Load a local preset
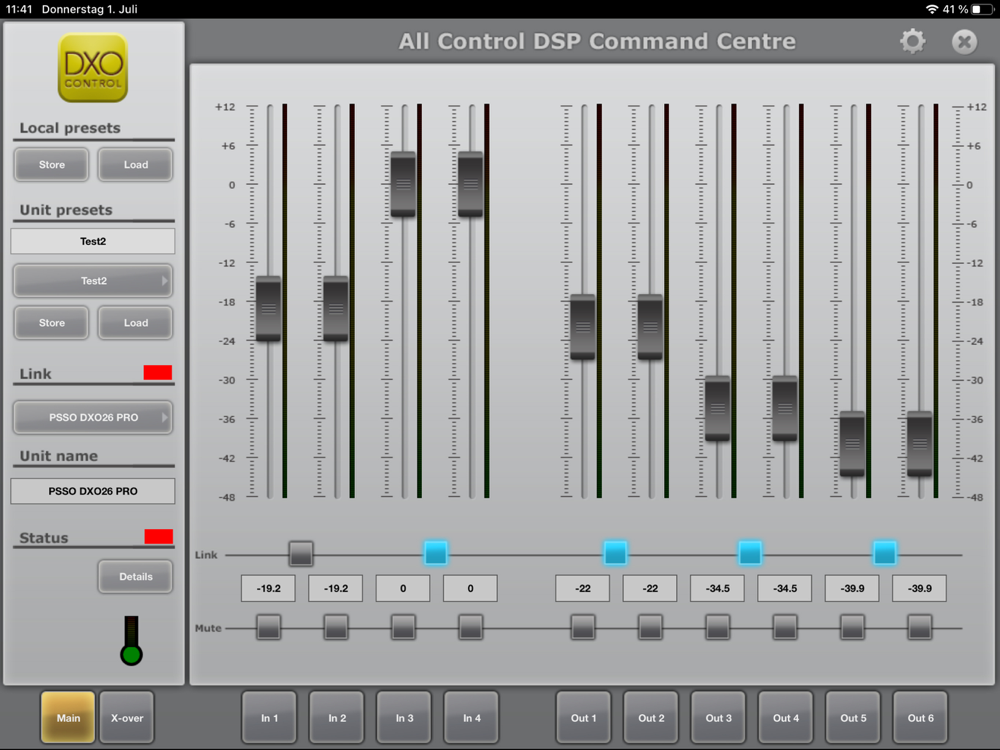 (135, 165)
